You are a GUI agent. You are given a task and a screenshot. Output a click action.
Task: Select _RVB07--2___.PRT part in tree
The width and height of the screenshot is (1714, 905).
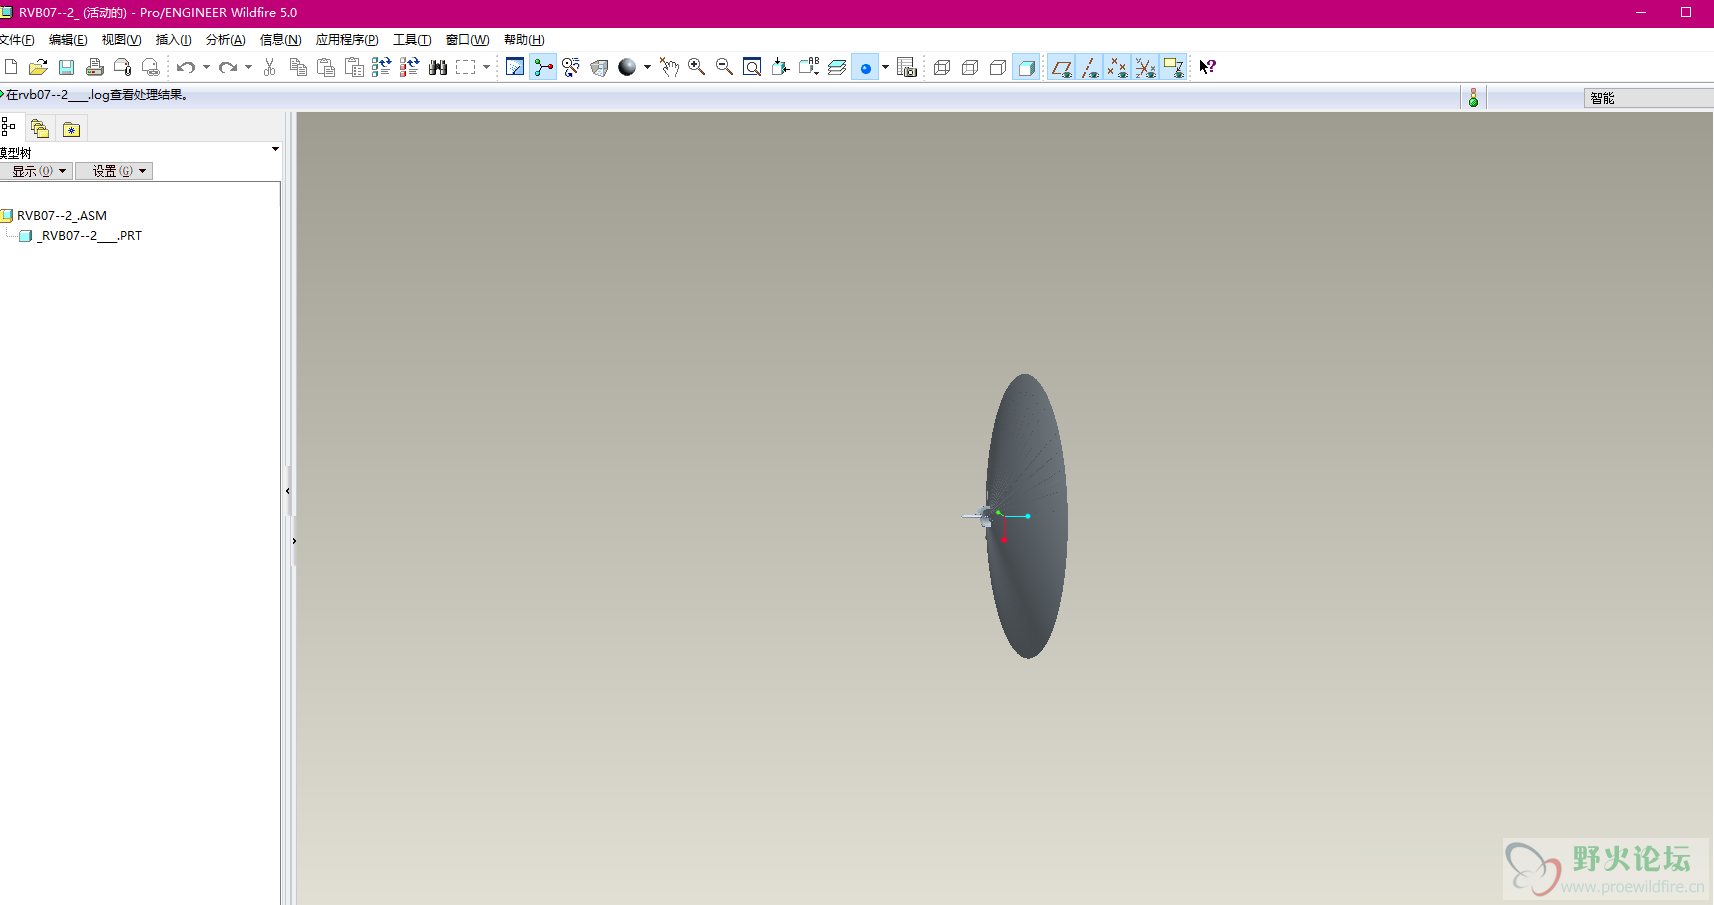click(x=89, y=236)
